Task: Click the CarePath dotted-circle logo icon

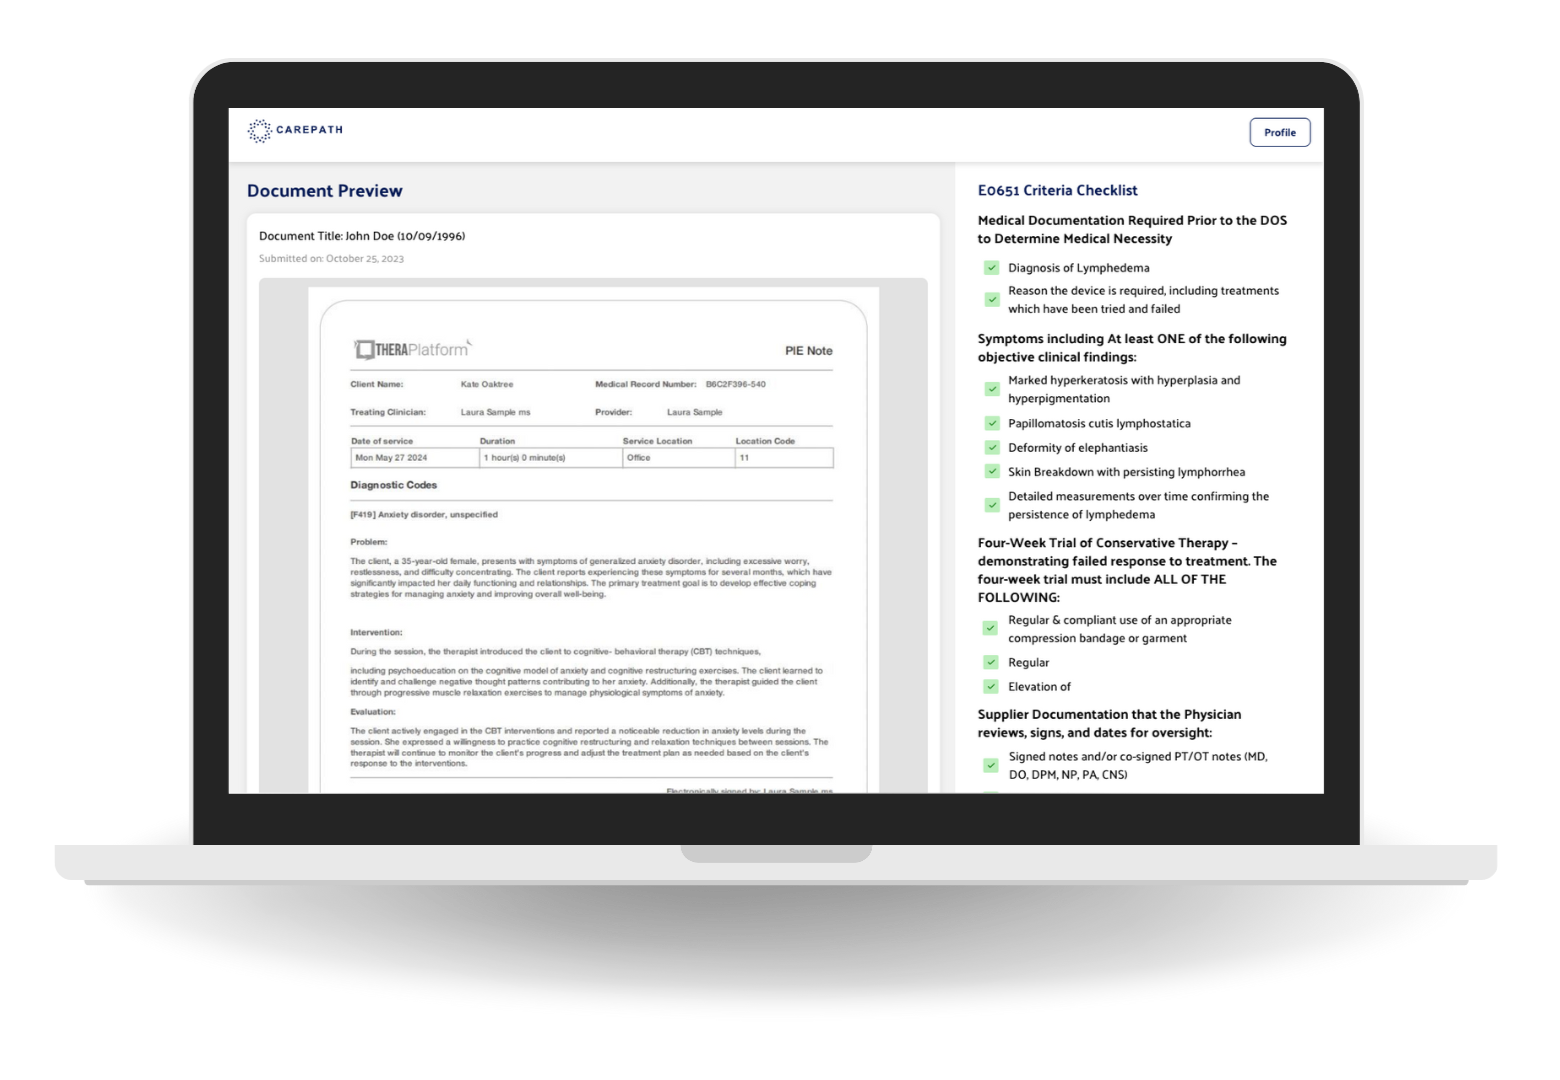Action: tap(259, 131)
